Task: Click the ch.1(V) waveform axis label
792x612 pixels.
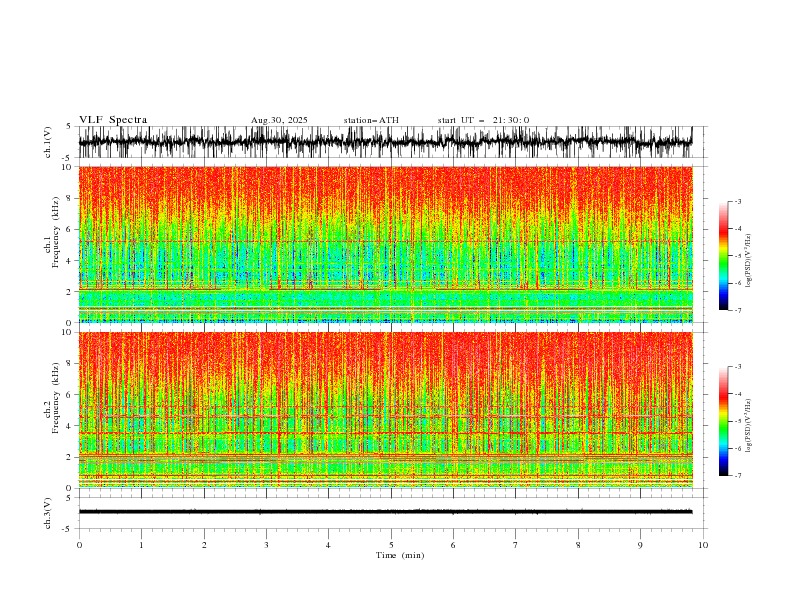Action: pos(48,142)
